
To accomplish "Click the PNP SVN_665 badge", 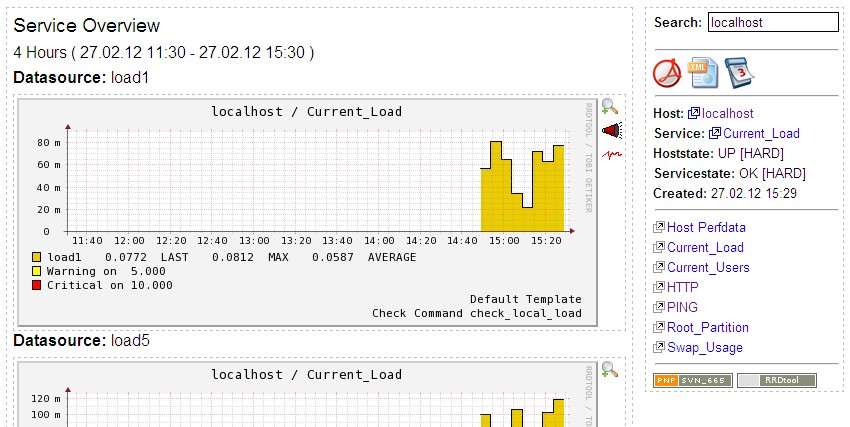I will pyautogui.click(x=693, y=380).
